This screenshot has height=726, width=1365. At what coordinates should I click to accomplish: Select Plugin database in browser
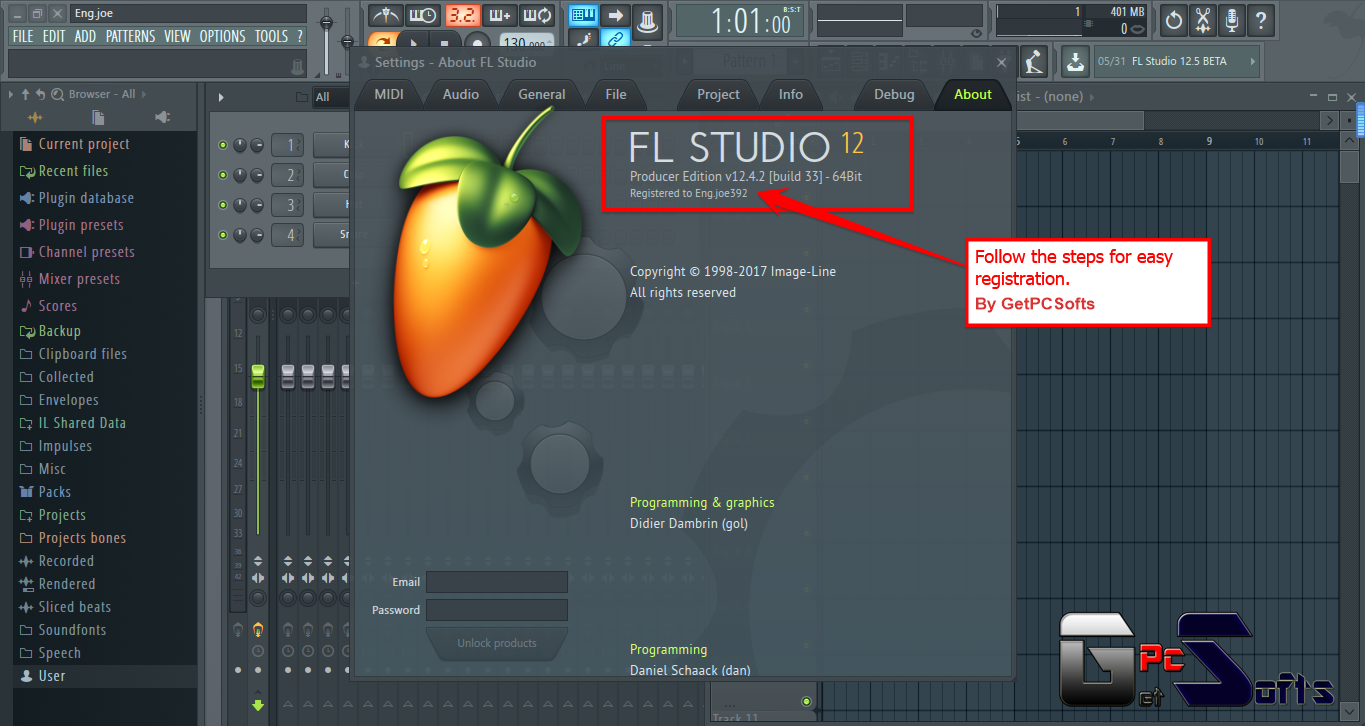(x=86, y=198)
